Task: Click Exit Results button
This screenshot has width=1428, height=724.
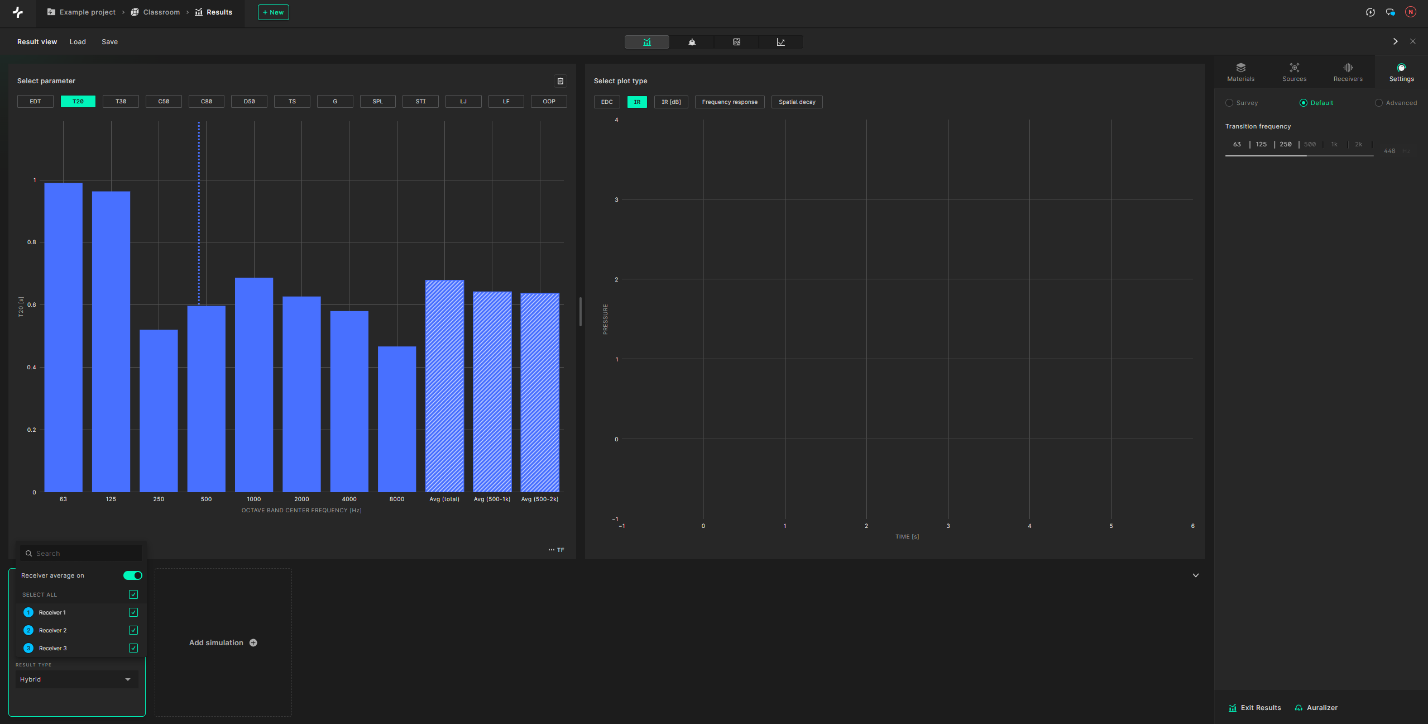Action: point(1254,708)
